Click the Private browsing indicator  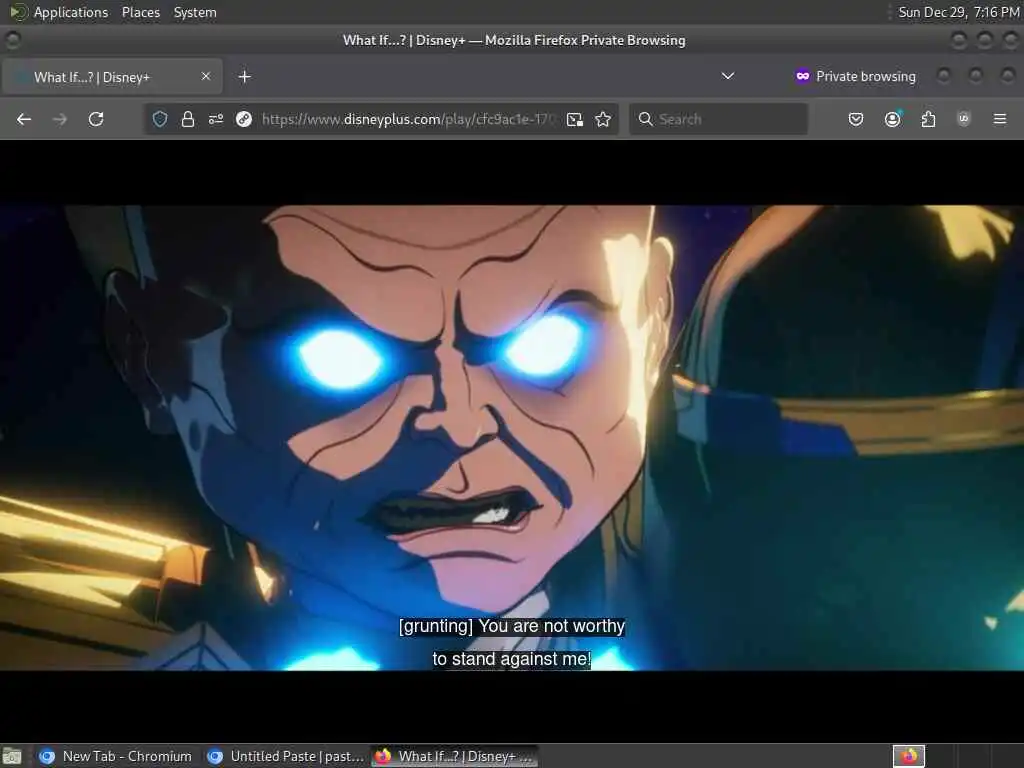tap(856, 76)
